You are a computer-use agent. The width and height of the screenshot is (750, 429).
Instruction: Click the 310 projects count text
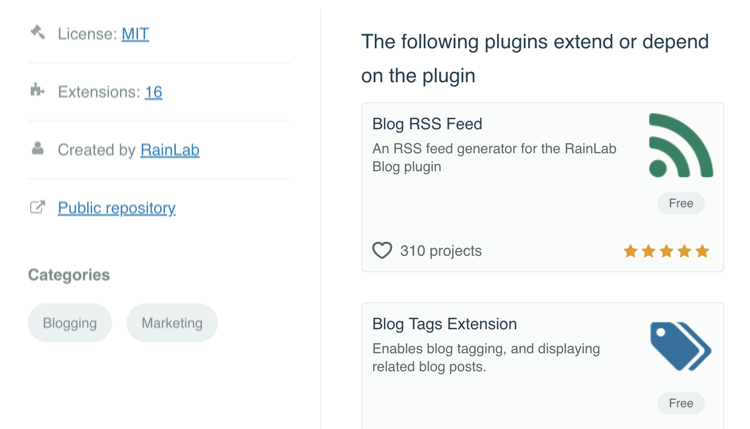(x=441, y=251)
